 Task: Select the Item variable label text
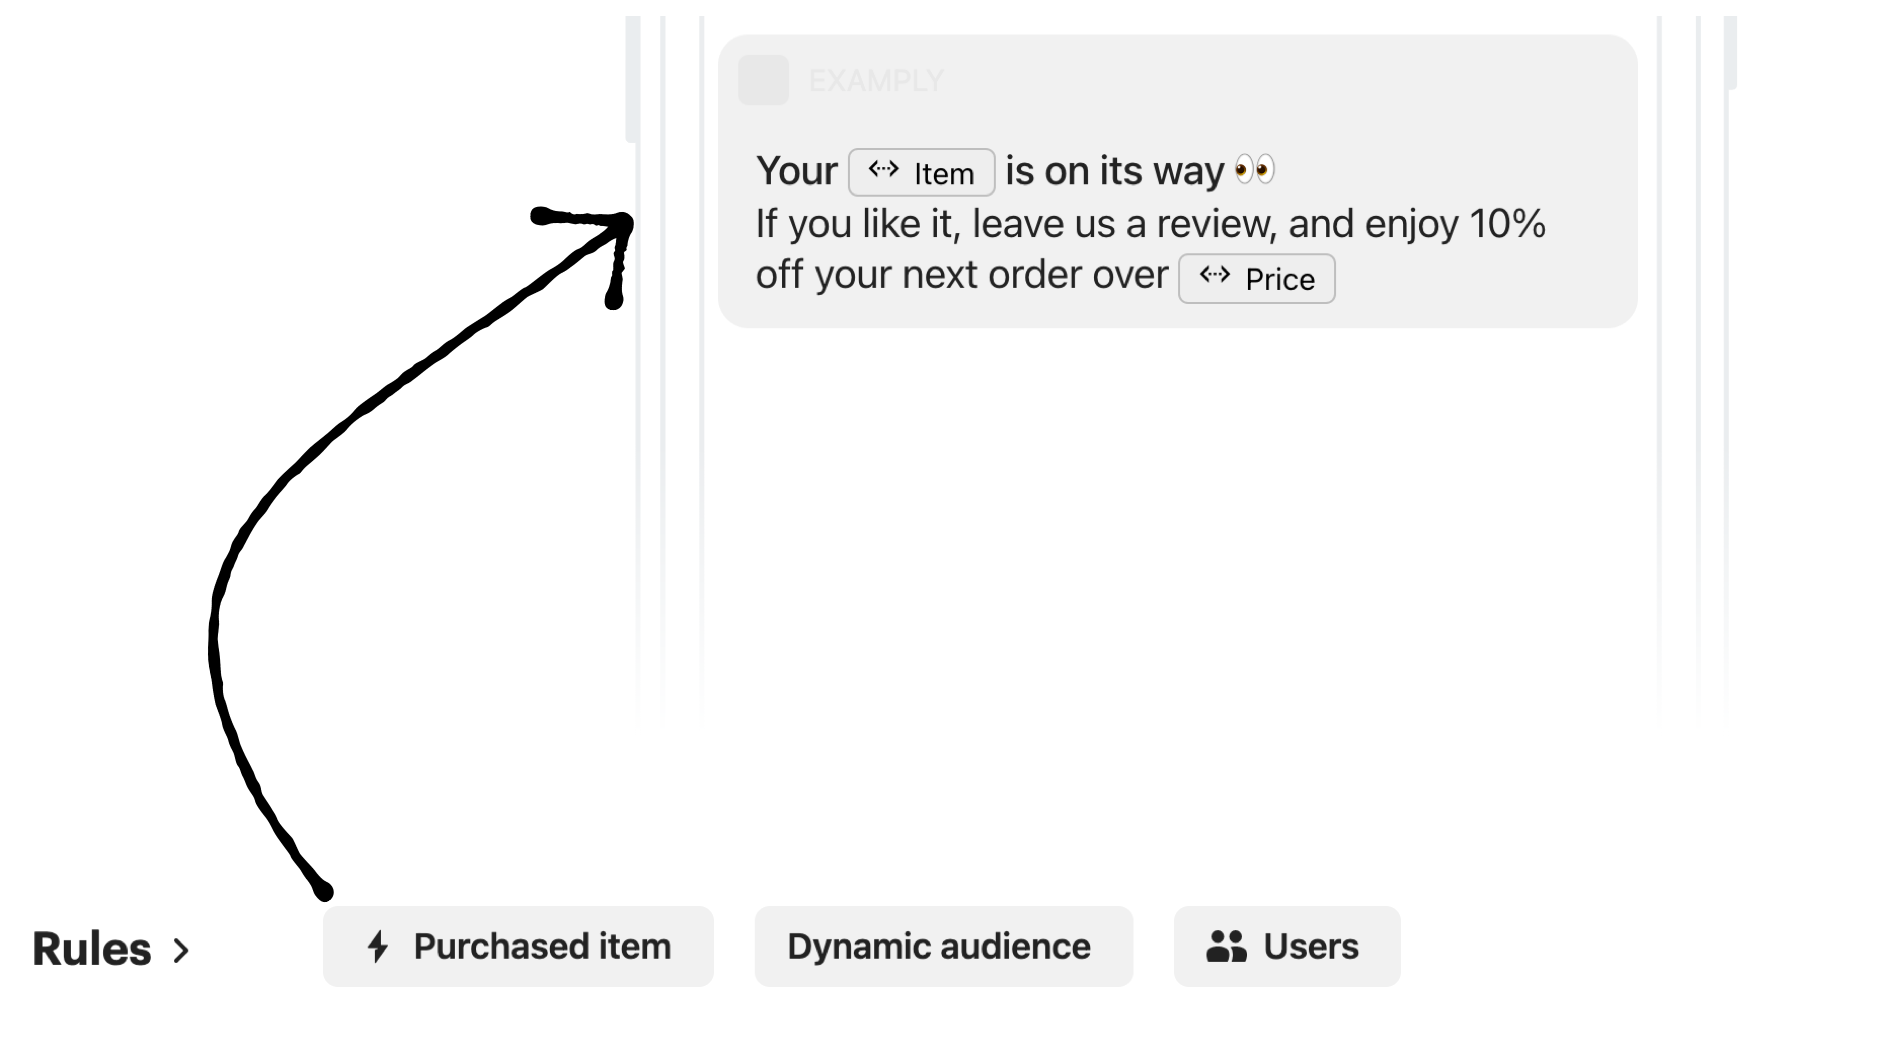(x=943, y=174)
